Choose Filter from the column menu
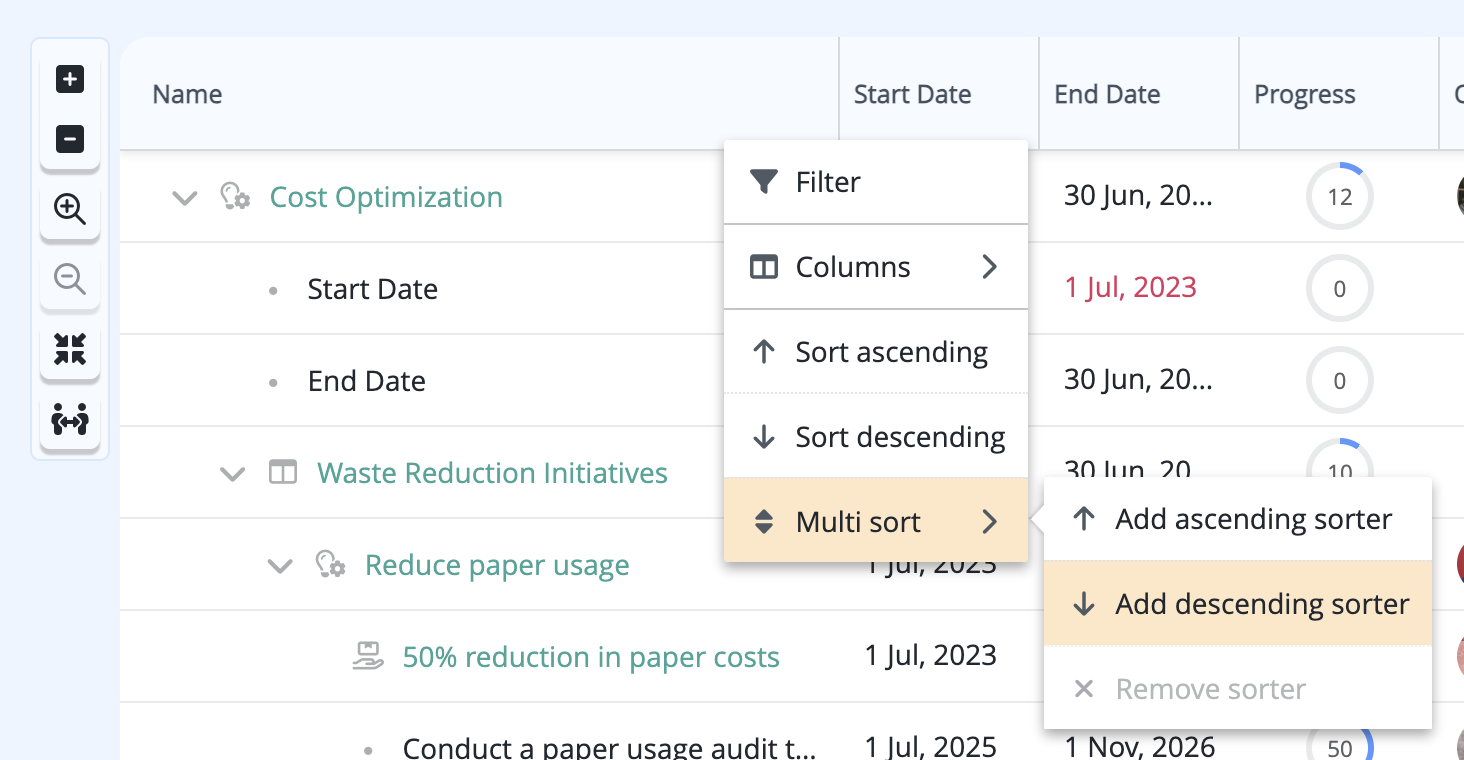 [x=876, y=182]
